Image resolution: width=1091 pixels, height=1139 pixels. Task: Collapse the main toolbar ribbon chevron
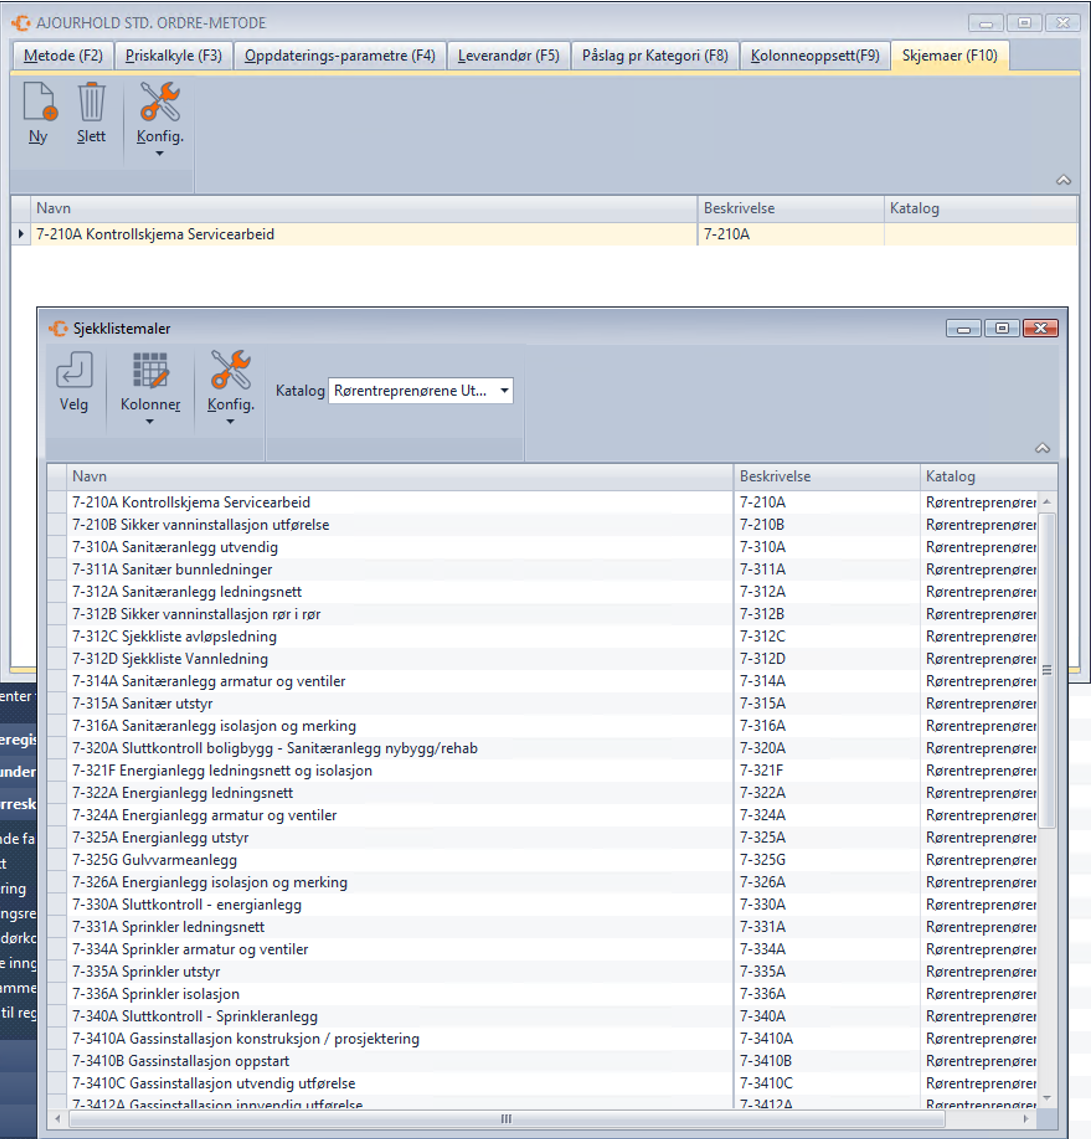pos(1063,180)
